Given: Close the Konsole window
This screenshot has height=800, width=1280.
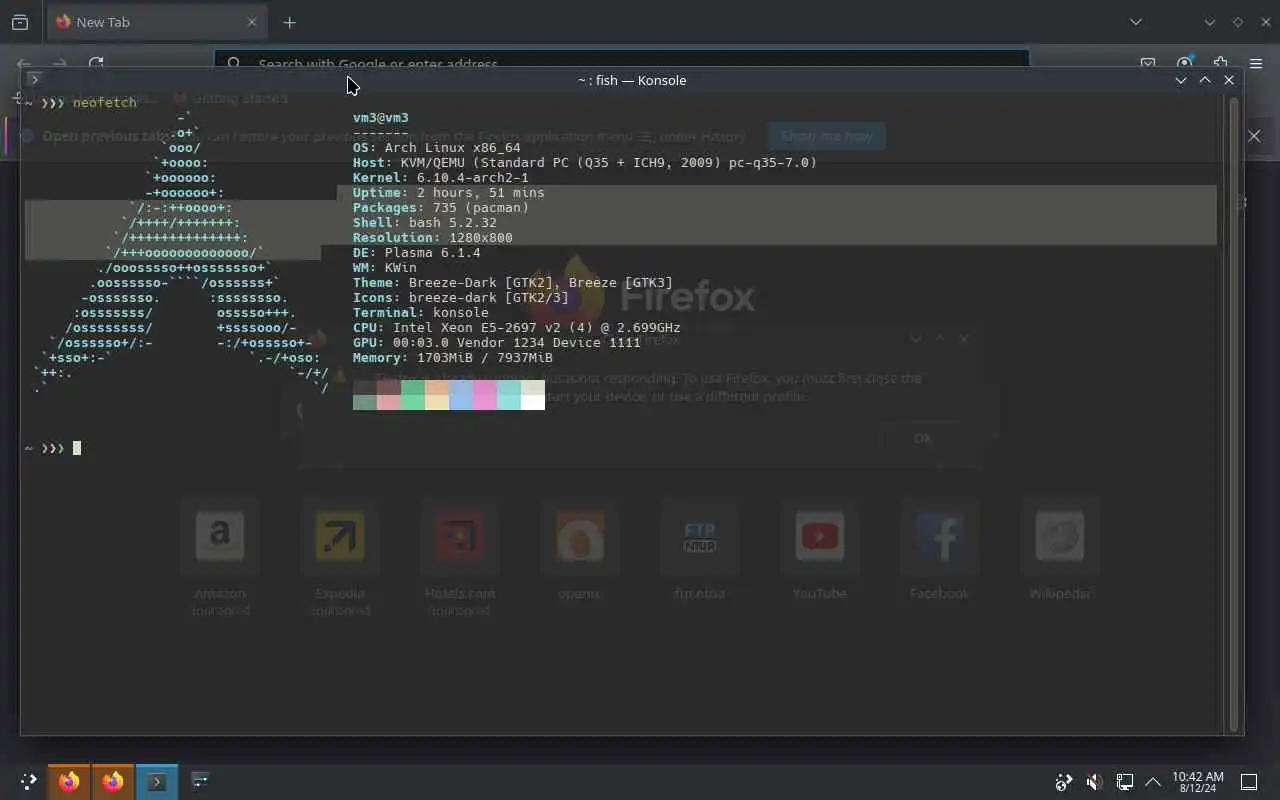Looking at the screenshot, I should tap(1229, 80).
